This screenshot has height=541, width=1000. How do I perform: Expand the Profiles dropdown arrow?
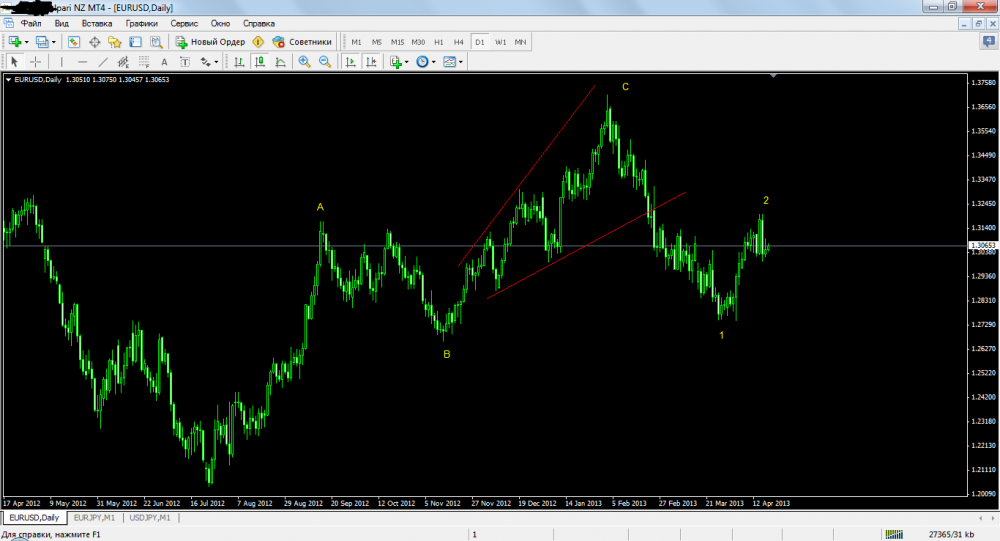[54, 42]
